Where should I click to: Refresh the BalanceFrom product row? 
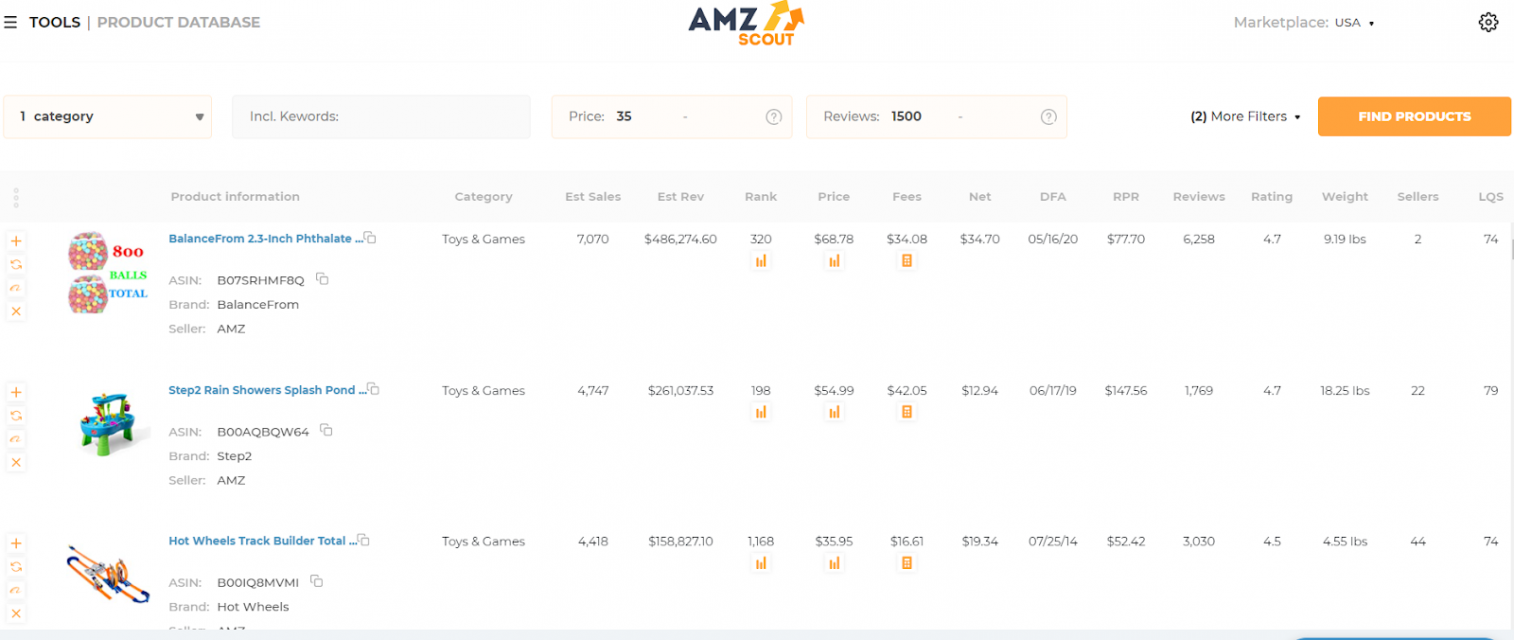tap(16, 264)
